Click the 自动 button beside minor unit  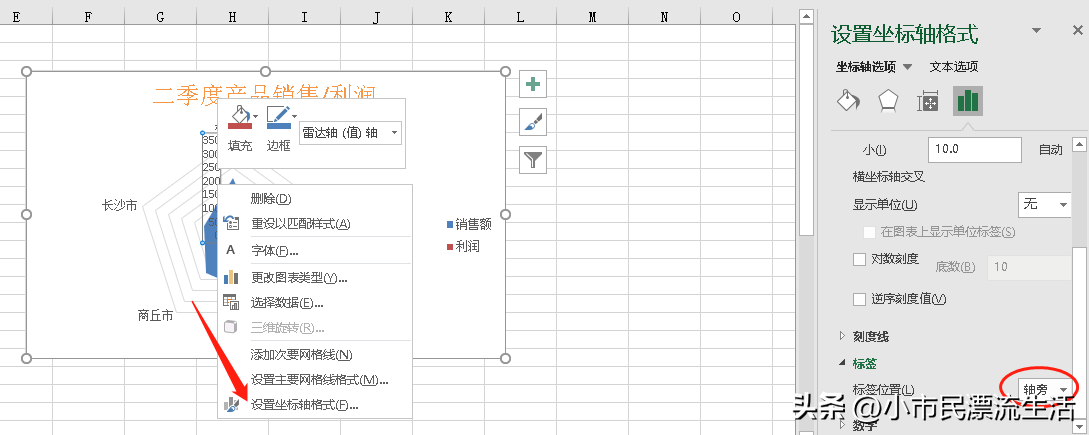1050,150
